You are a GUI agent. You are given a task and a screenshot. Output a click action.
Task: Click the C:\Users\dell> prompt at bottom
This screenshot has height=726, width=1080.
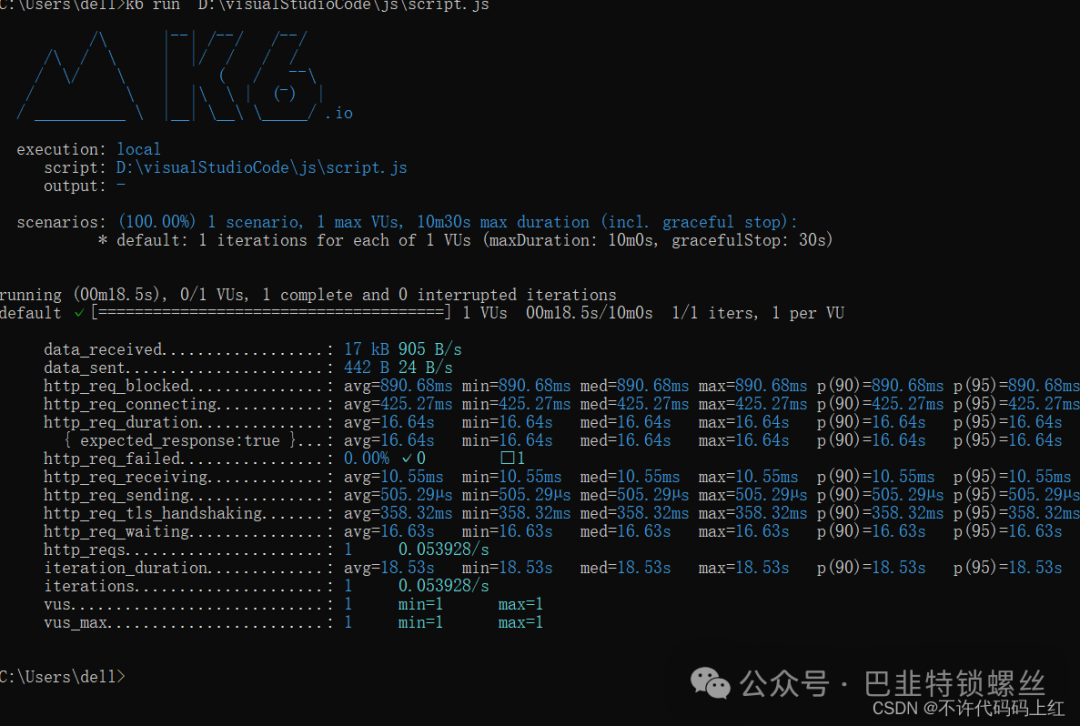63,677
